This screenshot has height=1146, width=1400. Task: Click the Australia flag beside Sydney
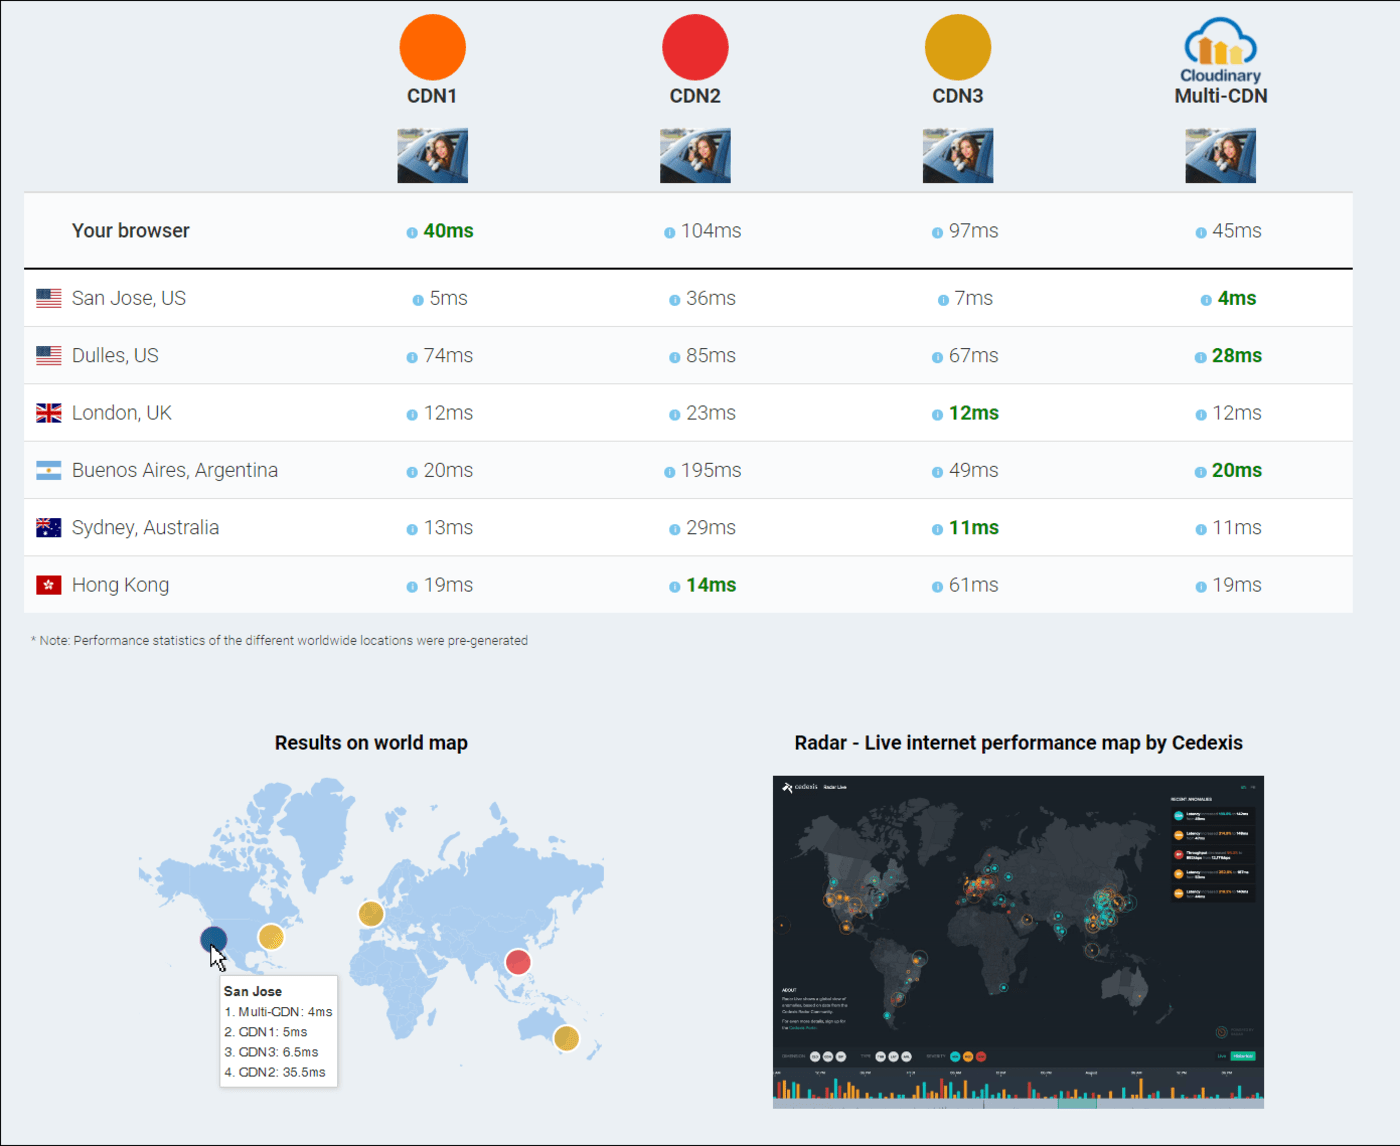point(48,528)
